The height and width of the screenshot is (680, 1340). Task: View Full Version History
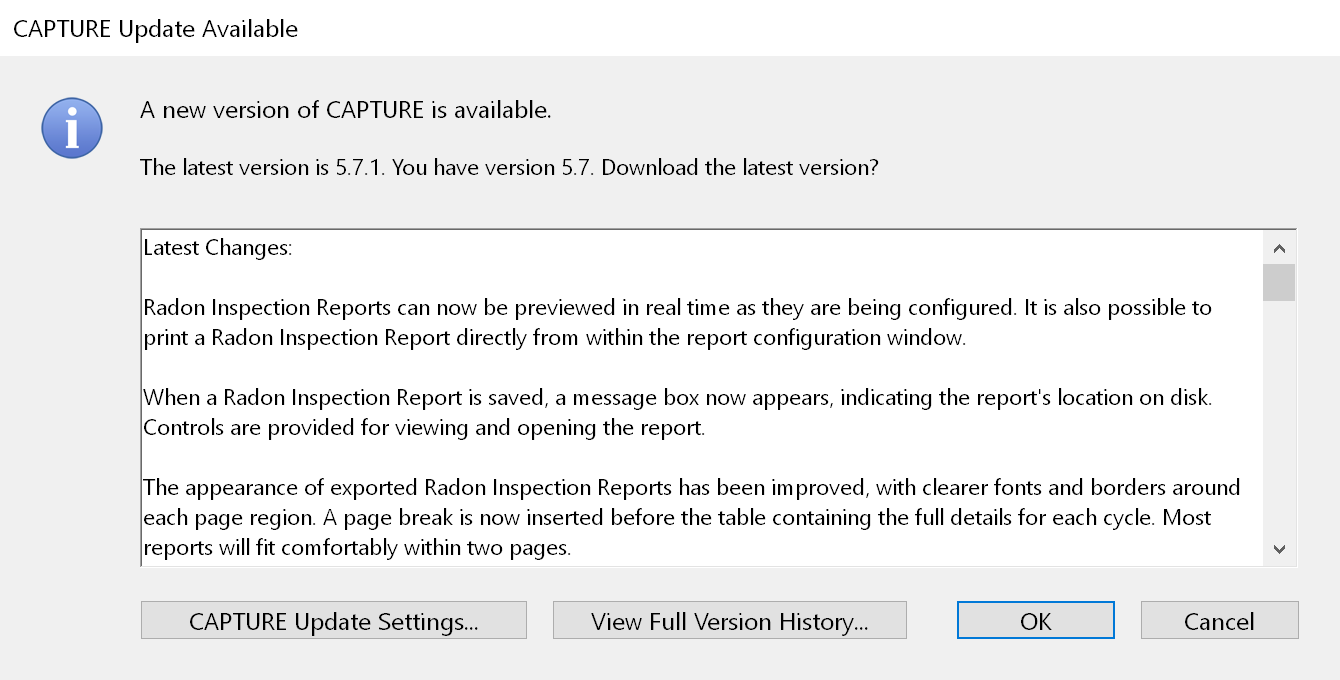[x=729, y=621]
